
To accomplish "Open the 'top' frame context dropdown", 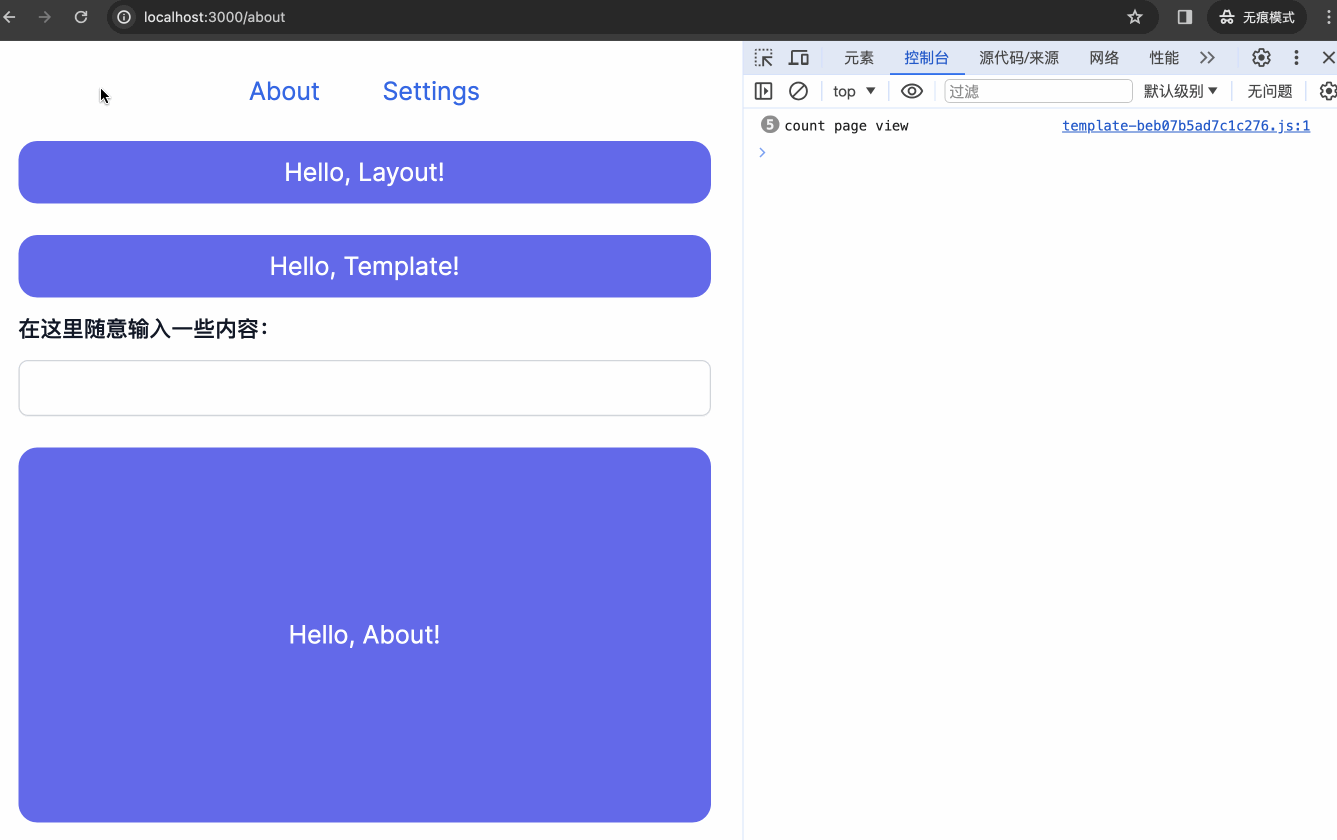I will click(852, 91).
